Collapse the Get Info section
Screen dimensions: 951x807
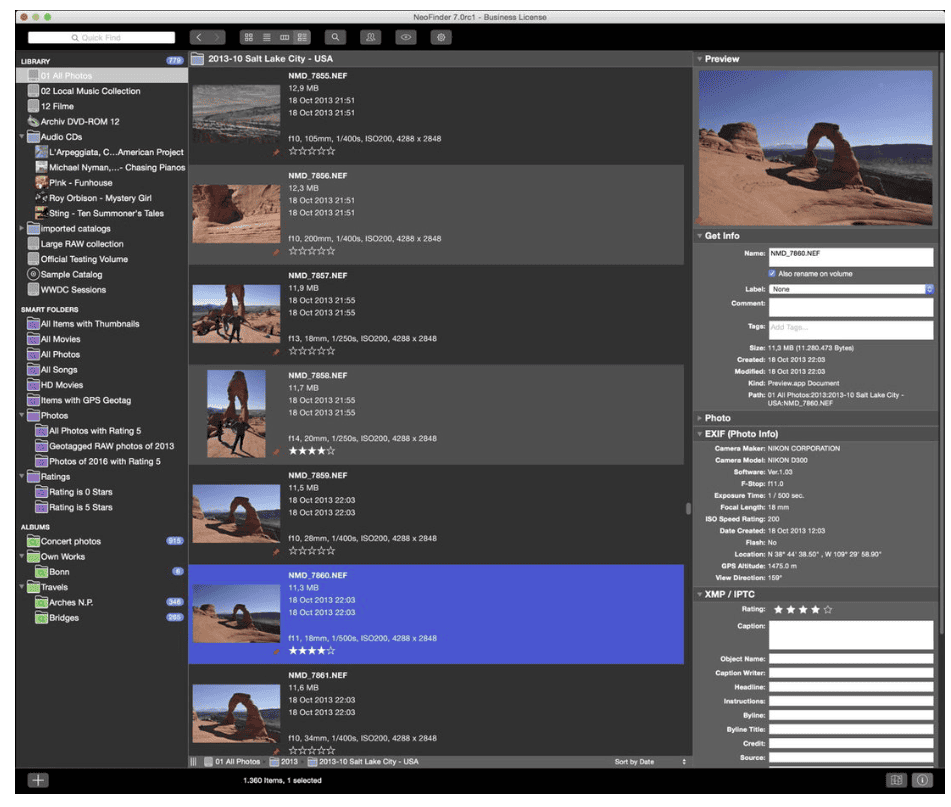pyautogui.click(x=699, y=235)
